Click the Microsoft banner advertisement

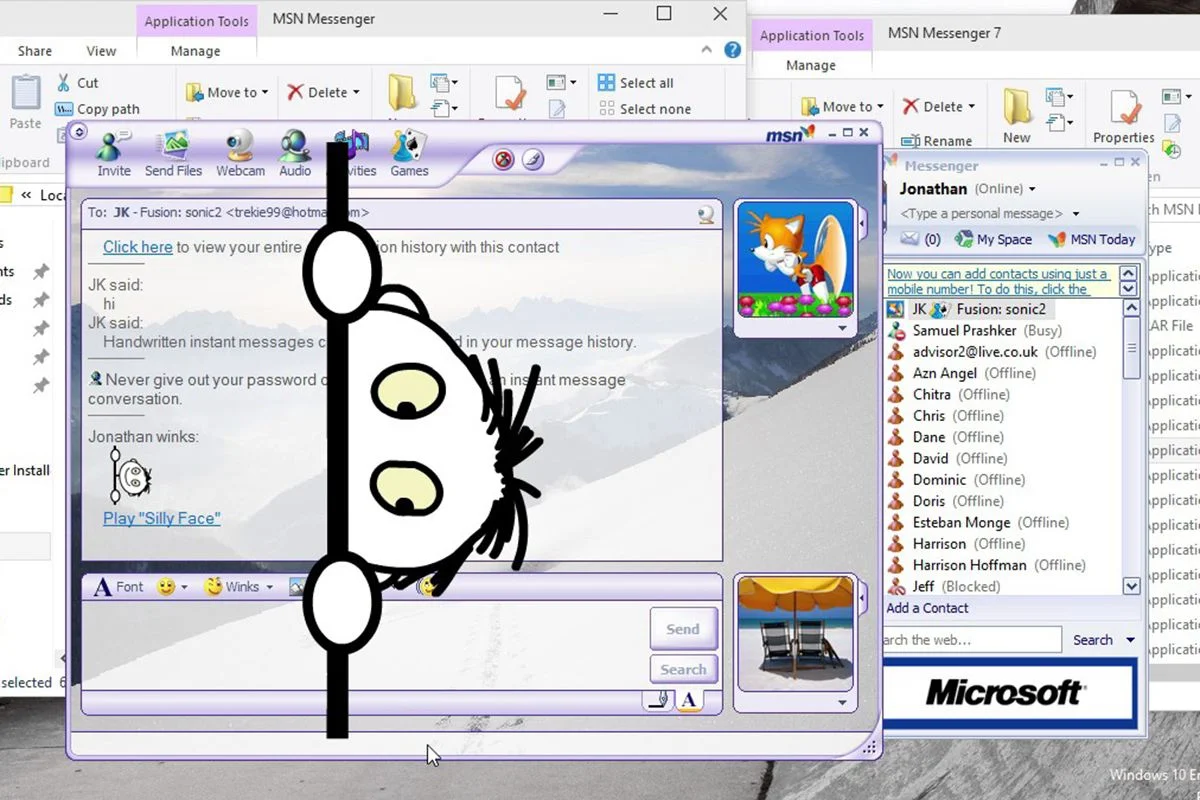1009,692
